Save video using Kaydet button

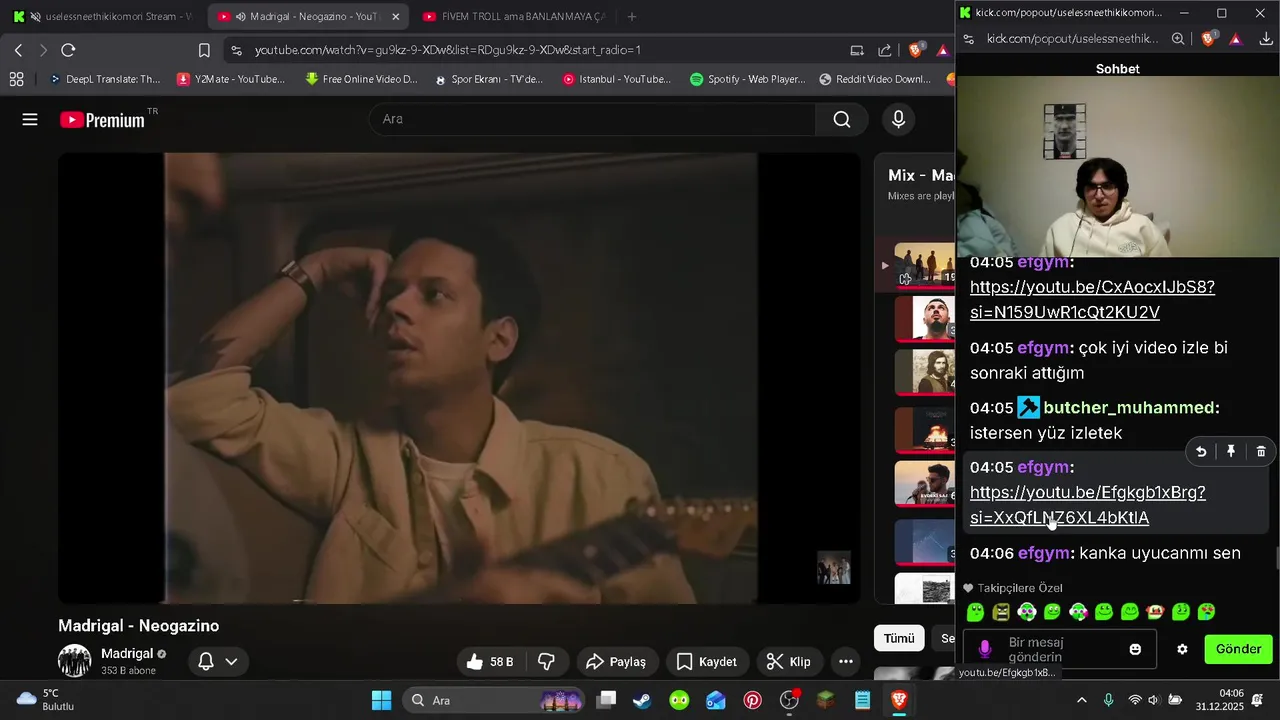(x=707, y=662)
